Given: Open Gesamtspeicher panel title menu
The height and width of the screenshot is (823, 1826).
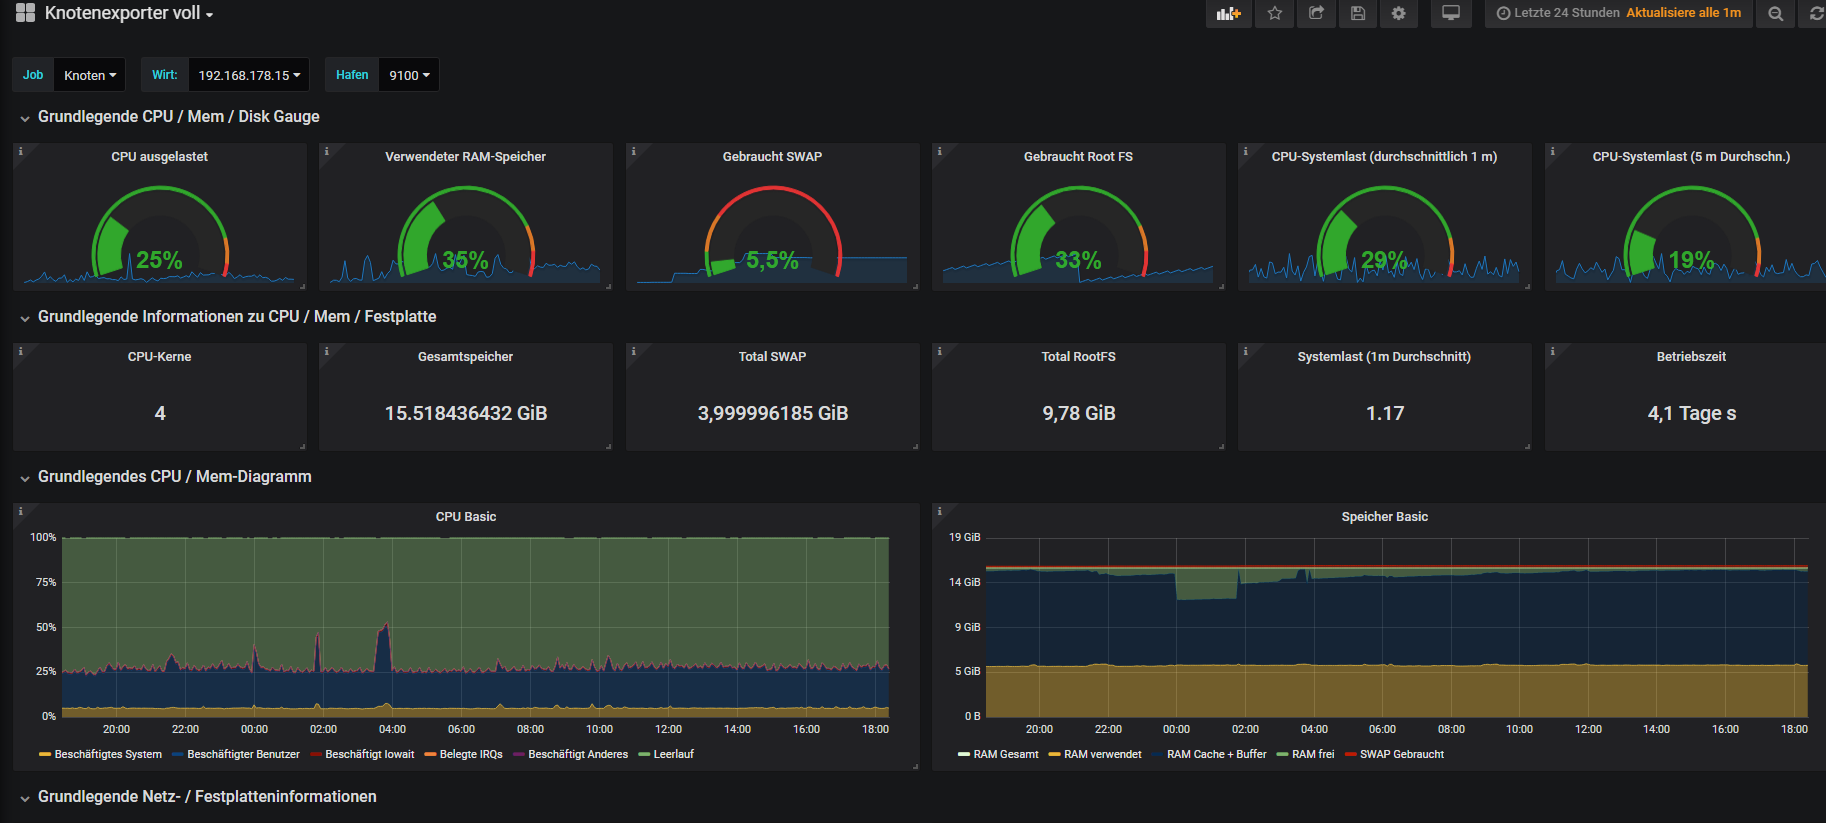Looking at the screenshot, I should tap(466, 357).
